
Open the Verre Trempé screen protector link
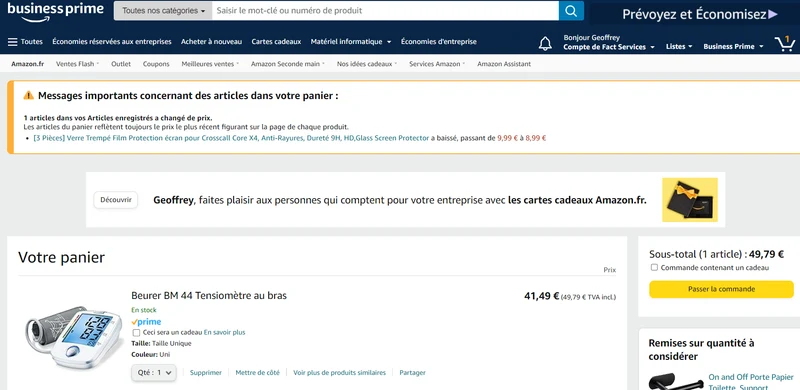231,138
